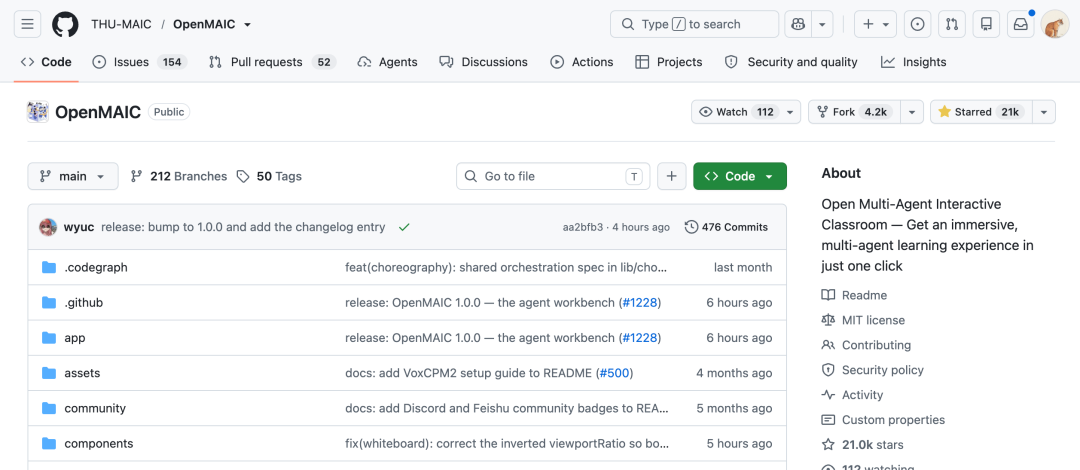The height and width of the screenshot is (470, 1080).
Task: Open the hamburger navigation menu
Action: pyautogui.click(x=28, y=24)
